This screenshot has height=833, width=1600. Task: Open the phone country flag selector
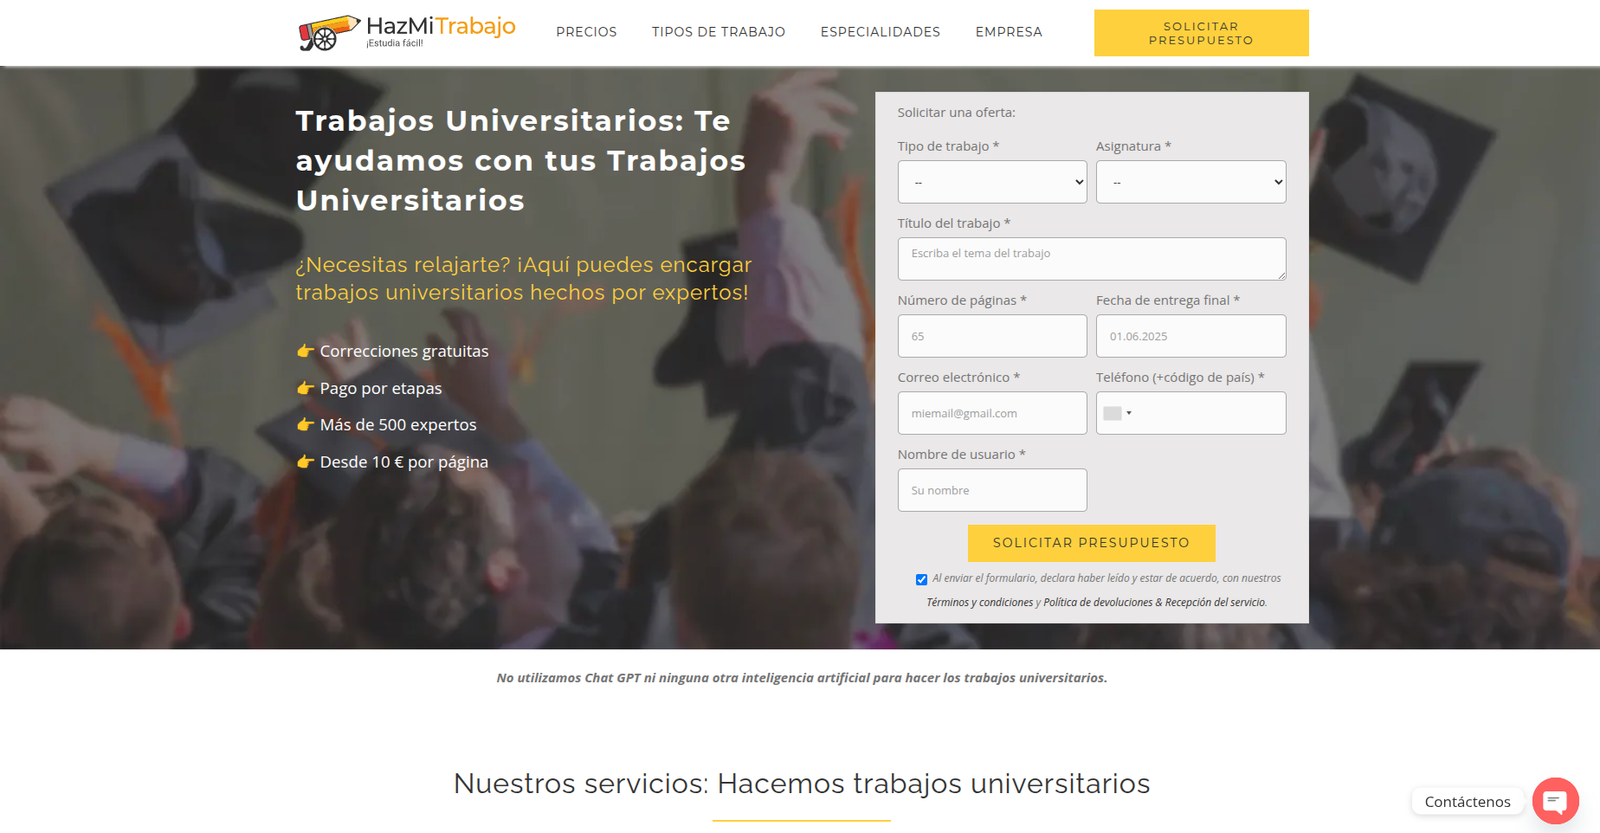click(x=1117, y=413)
